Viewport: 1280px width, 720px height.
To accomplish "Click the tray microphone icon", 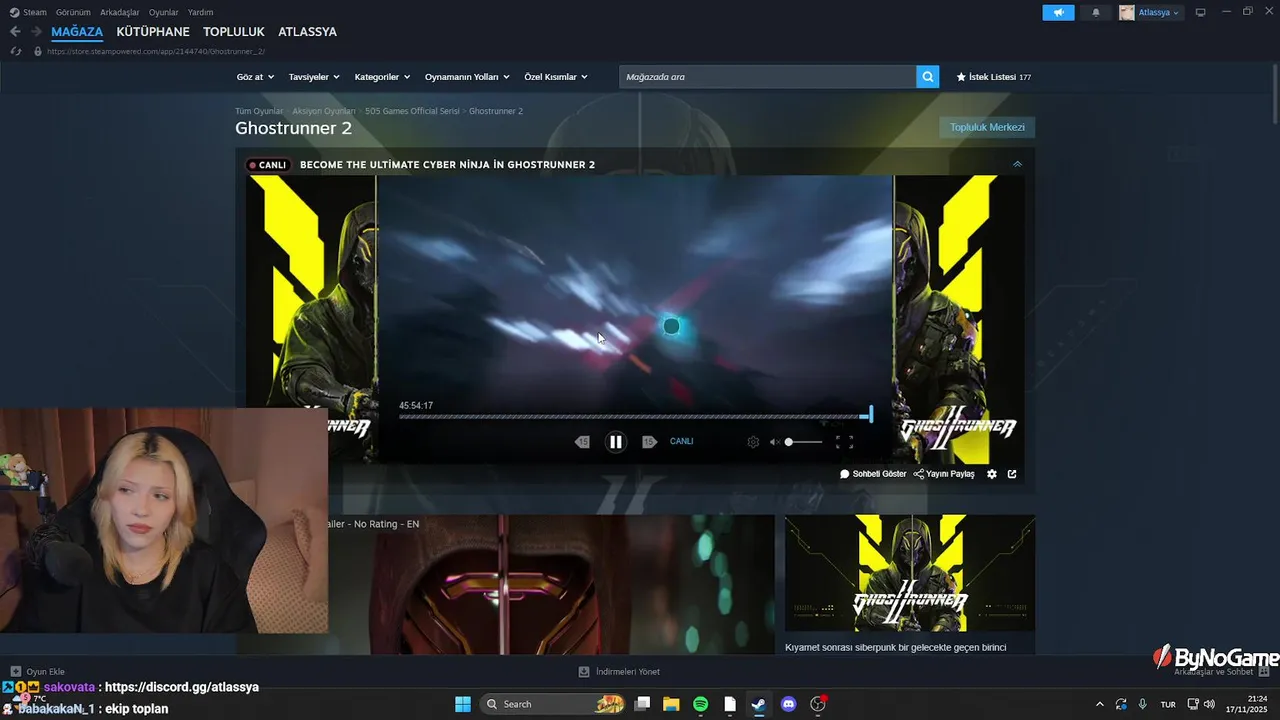I will click(1142, 704).
